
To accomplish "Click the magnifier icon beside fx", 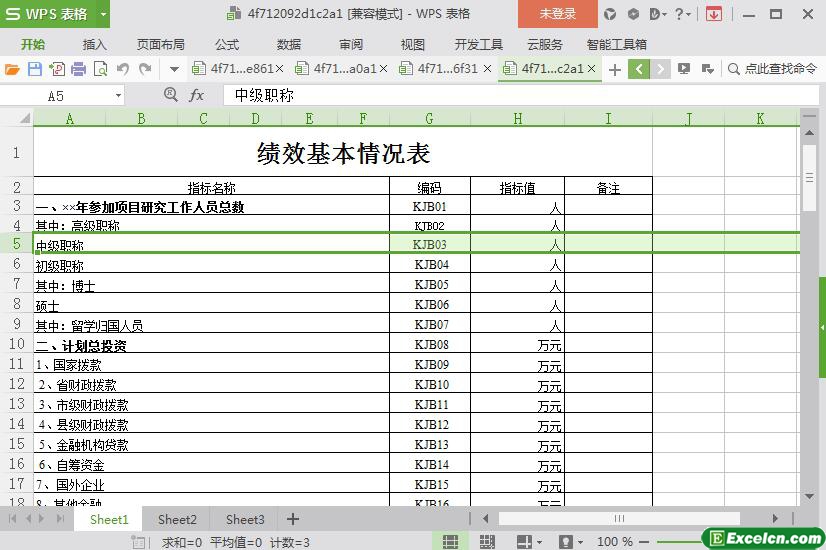I will pos(171,95).
